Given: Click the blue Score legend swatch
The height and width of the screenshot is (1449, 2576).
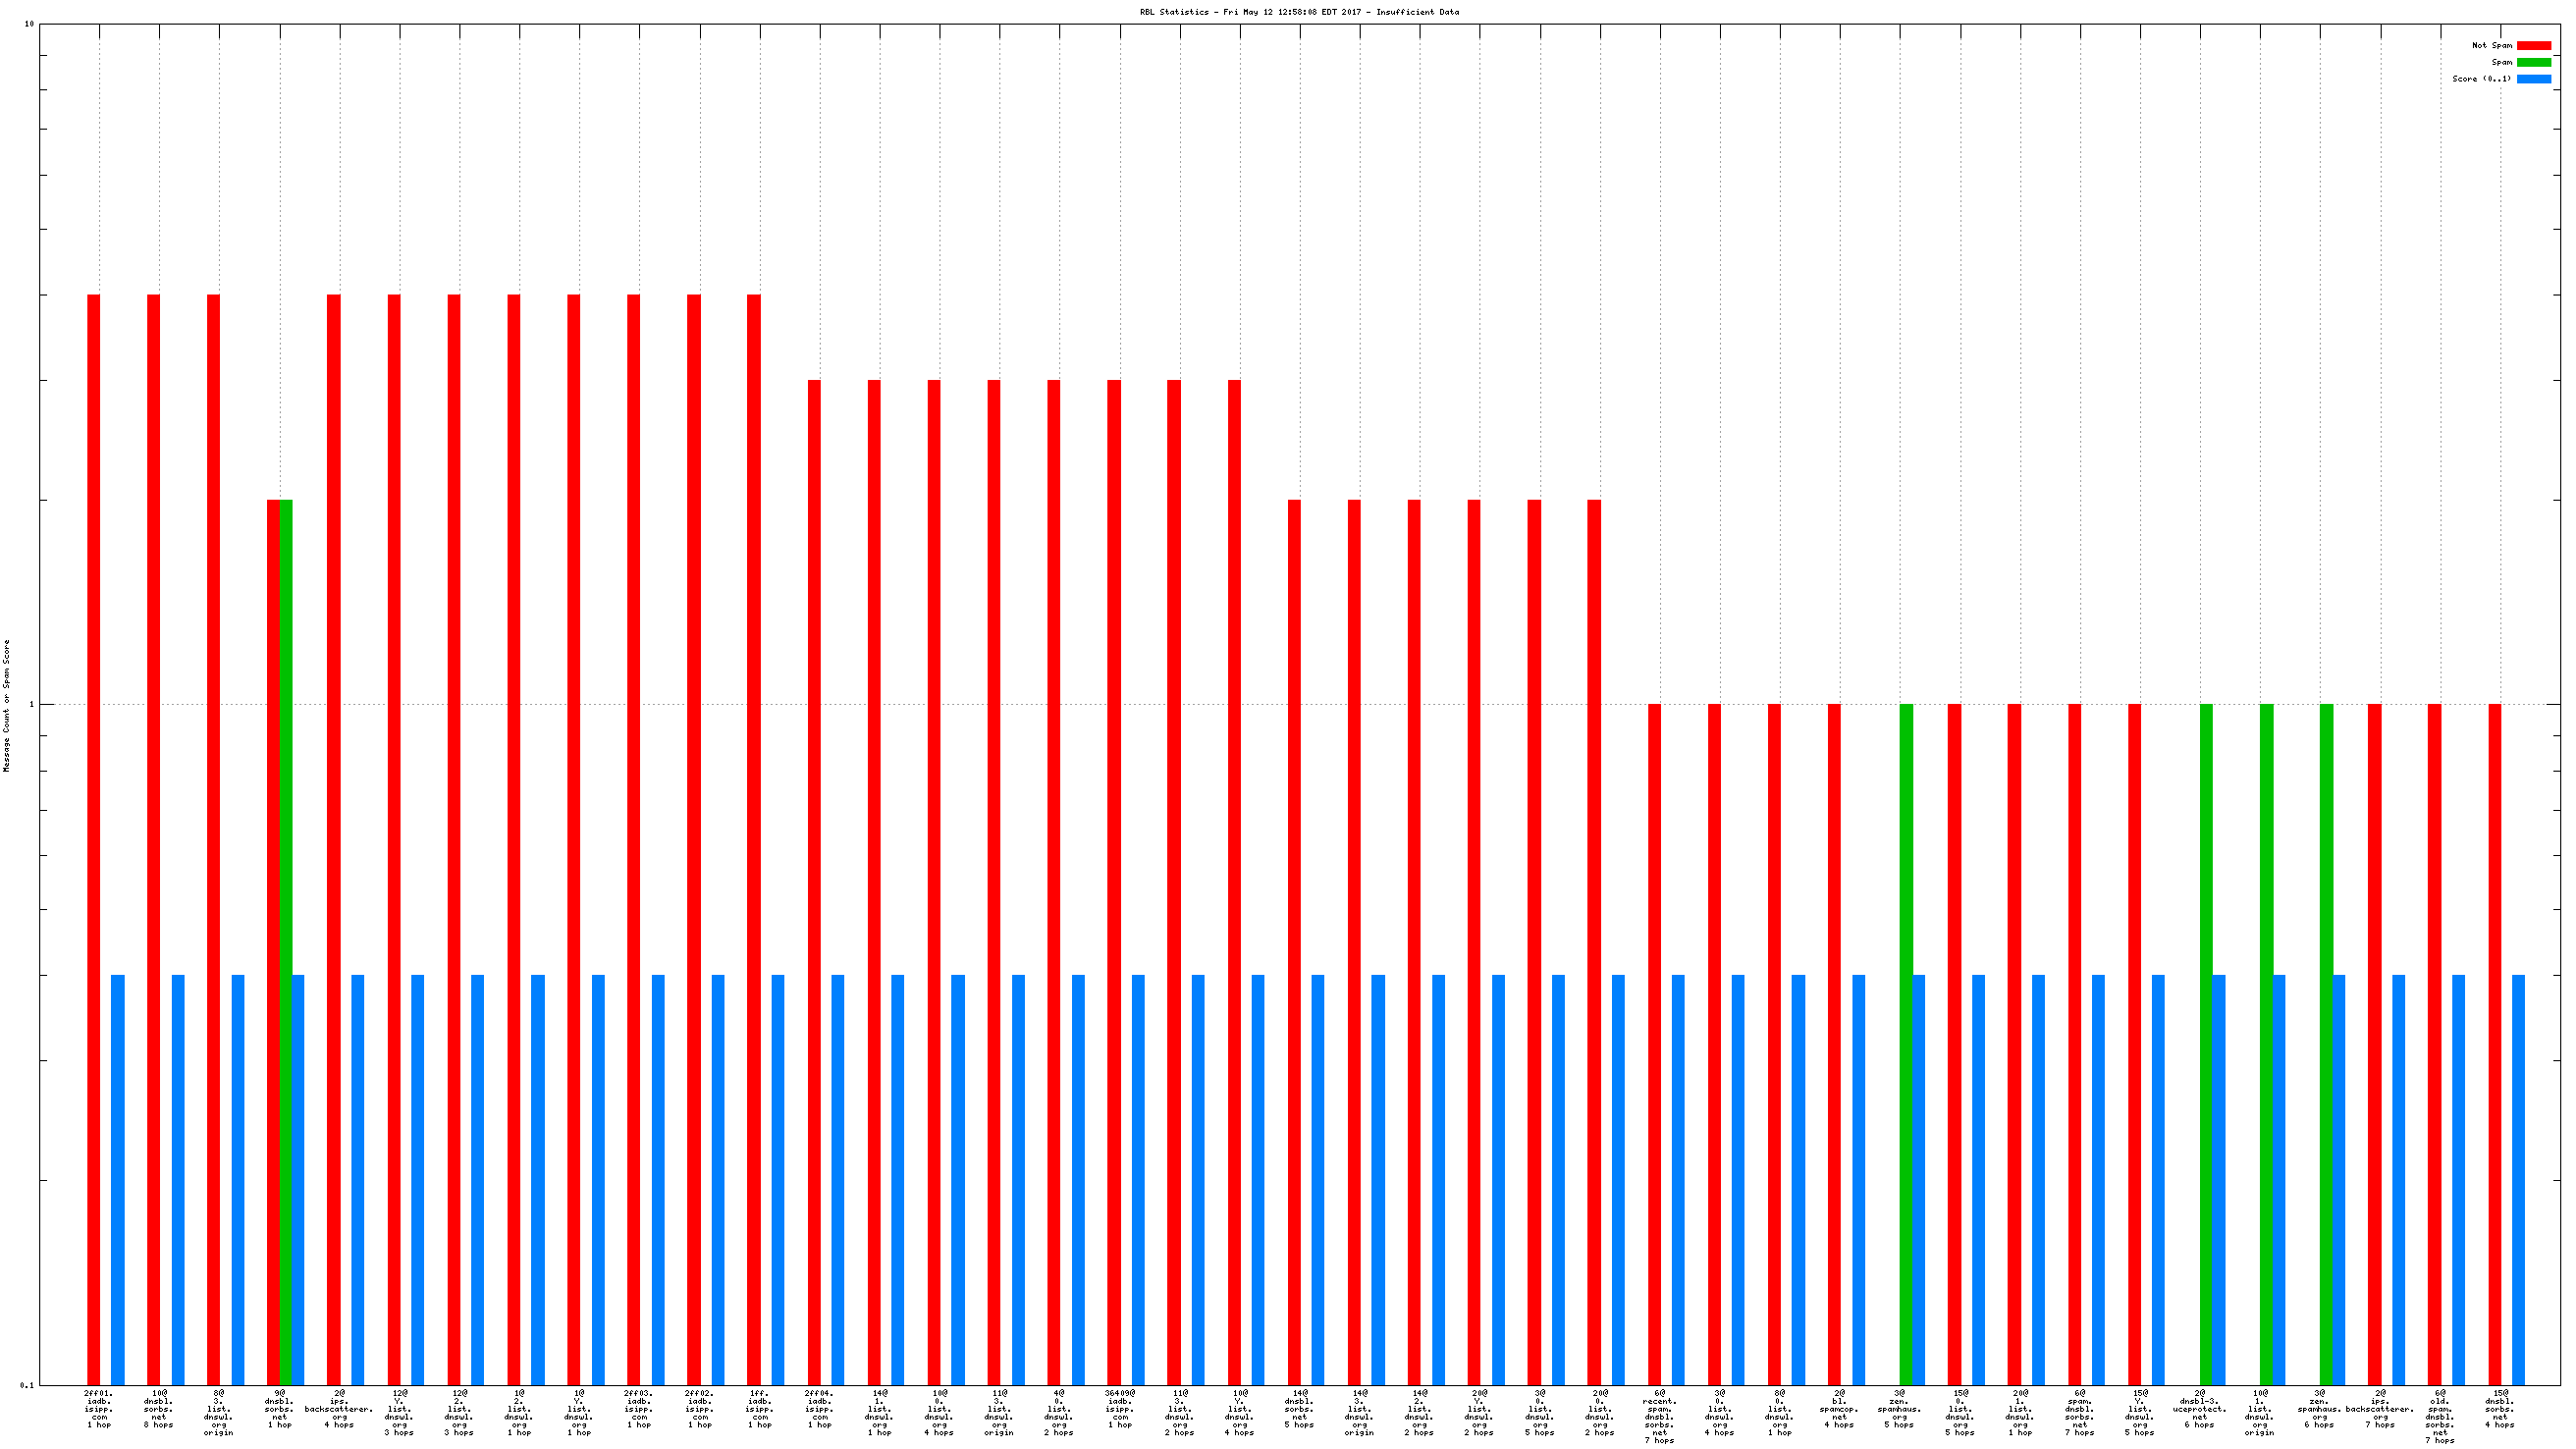Looking at the screenshot, I should 2533,79.
